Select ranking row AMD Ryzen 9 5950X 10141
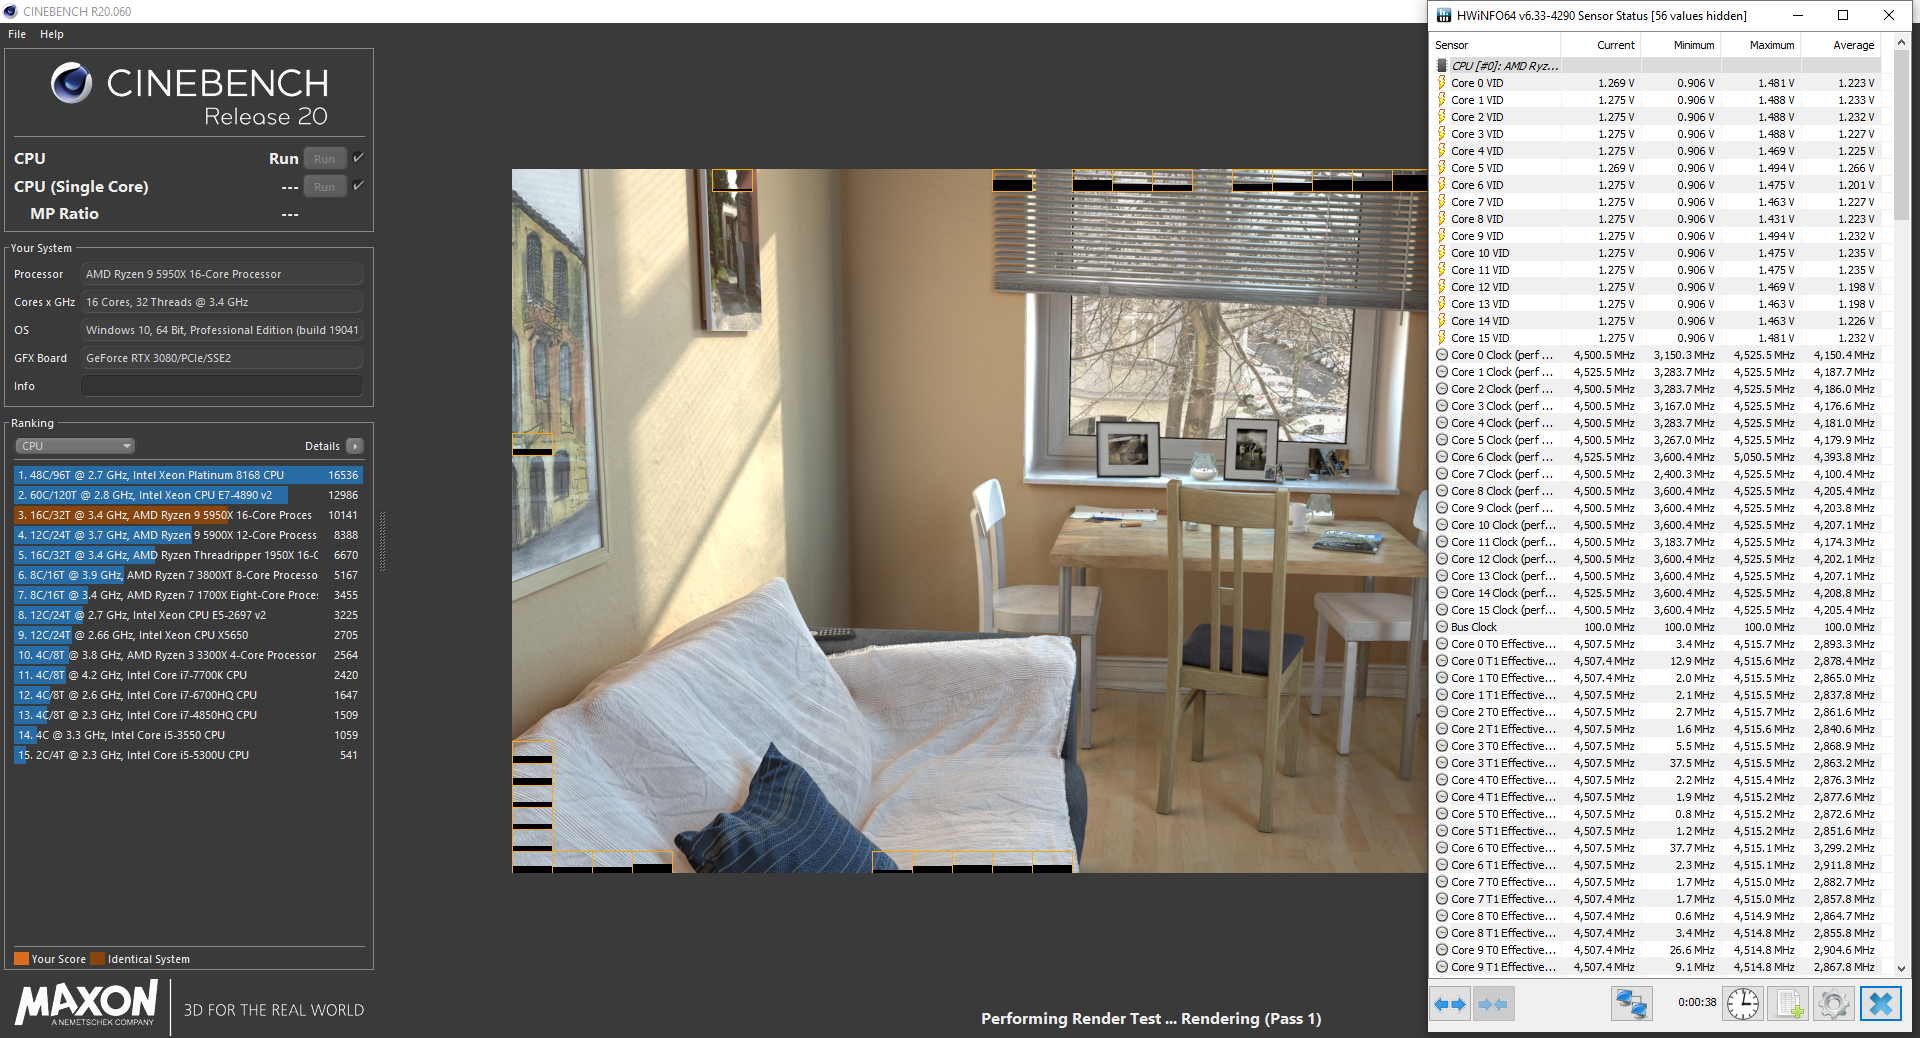1920x1038 pixels. (188, 515)
